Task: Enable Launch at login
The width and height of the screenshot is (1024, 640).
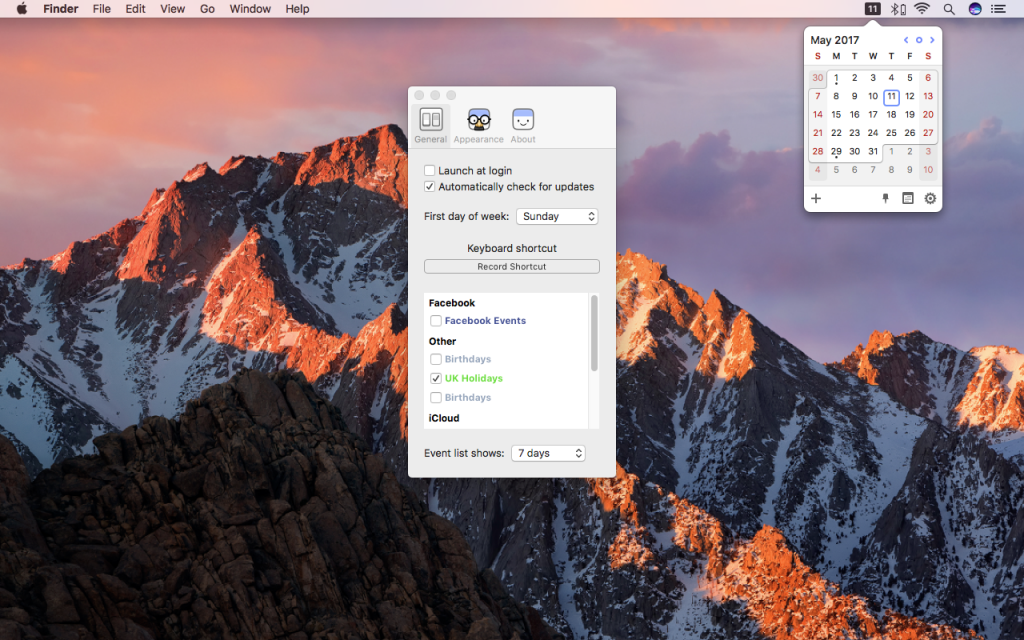Action: 430,170
